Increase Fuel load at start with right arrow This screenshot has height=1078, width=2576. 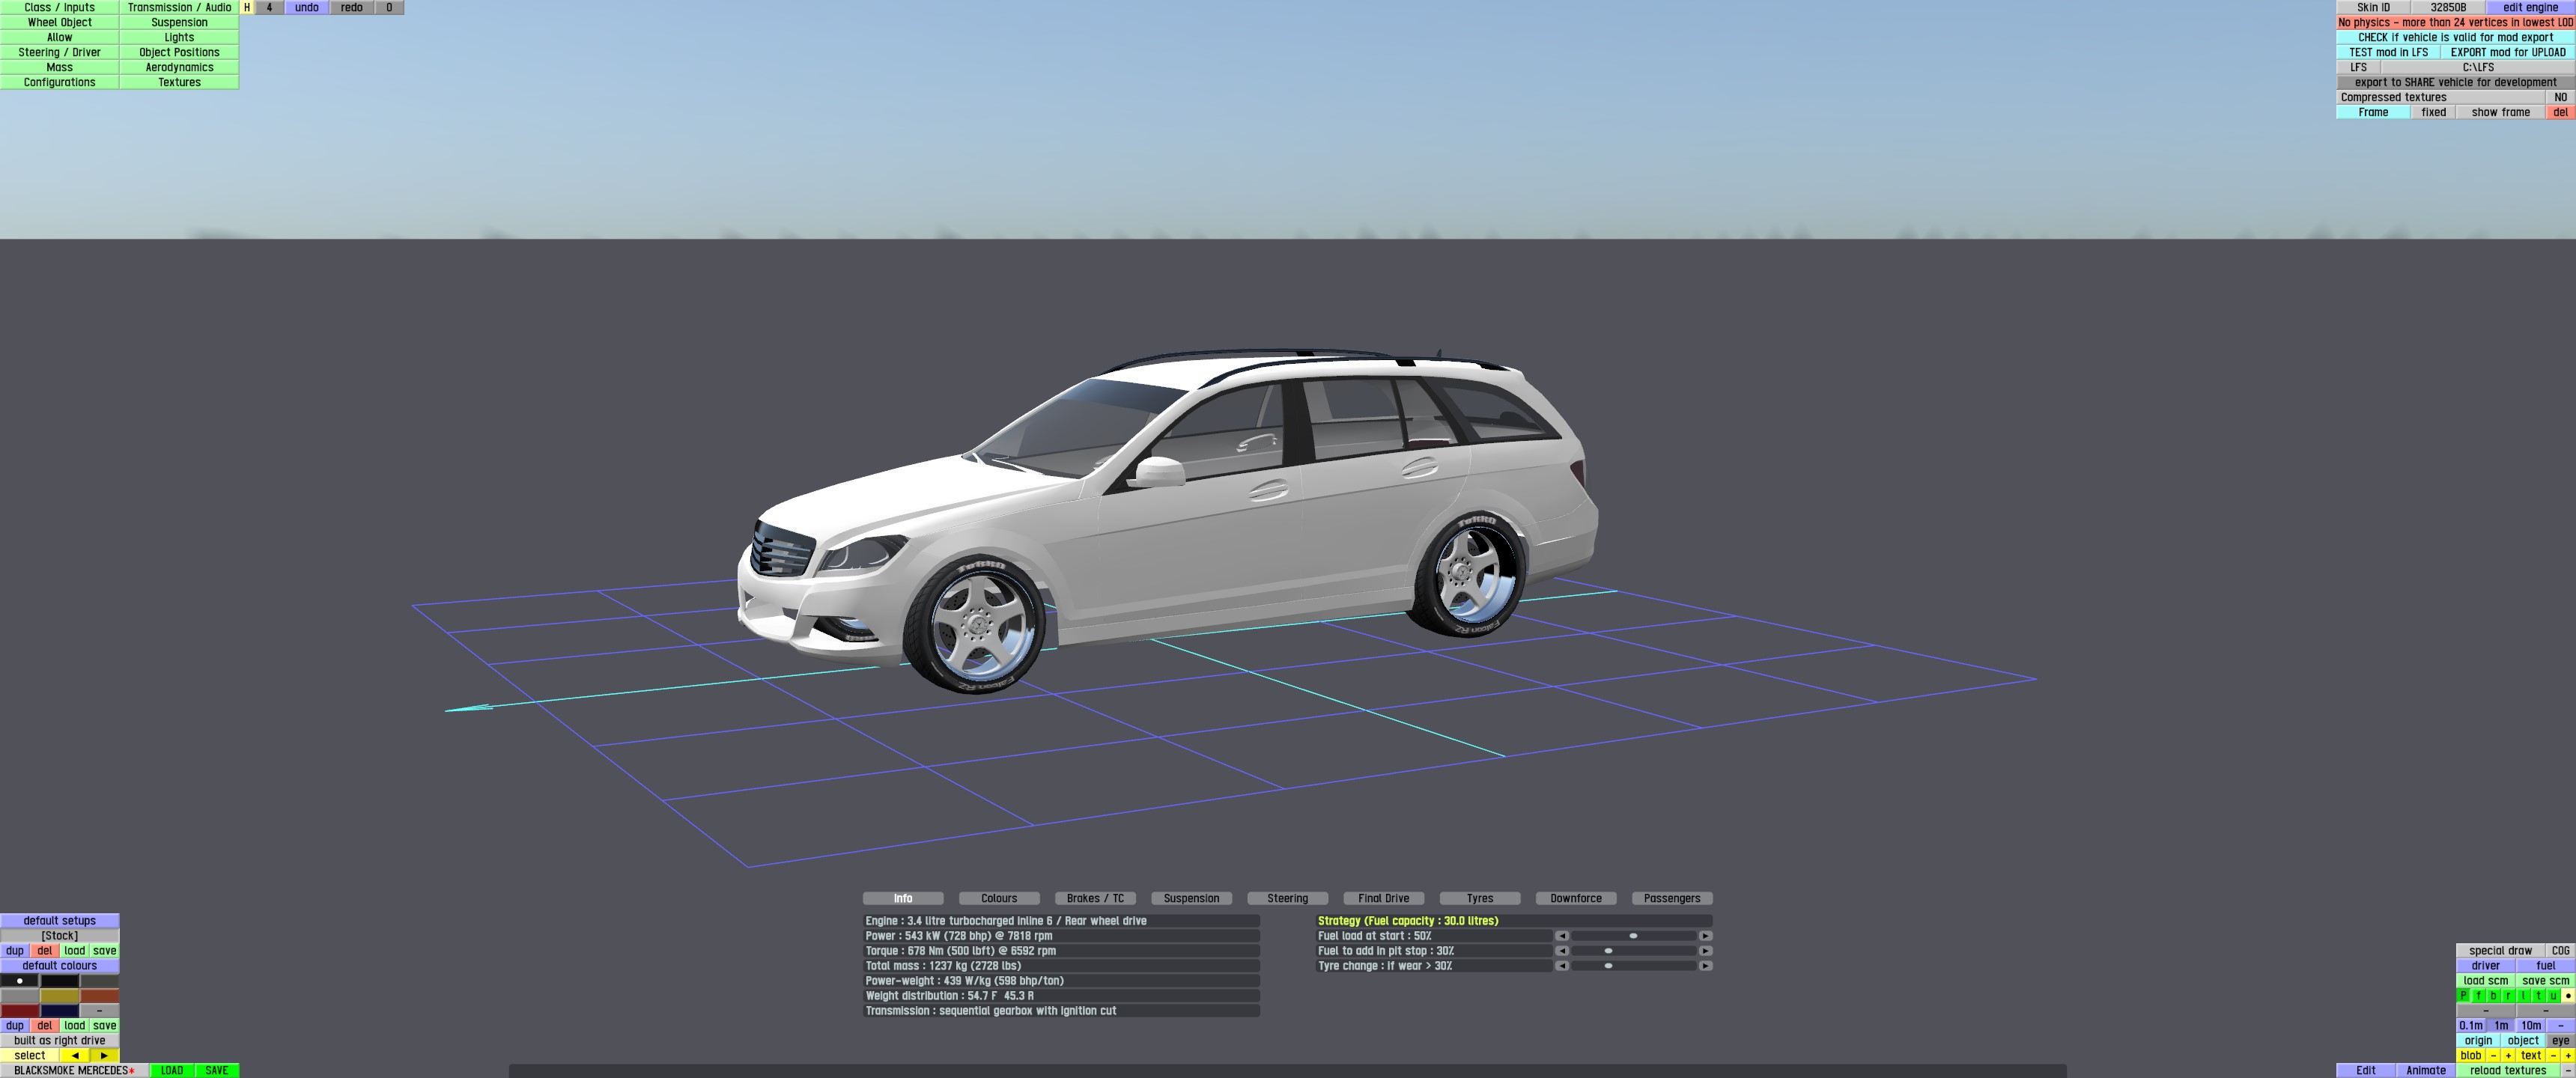(x=1705, y=936)
